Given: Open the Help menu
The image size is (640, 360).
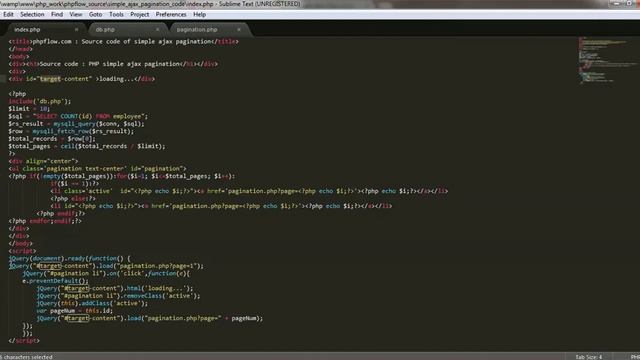Looking at the screenshot, I should point(199,14).
